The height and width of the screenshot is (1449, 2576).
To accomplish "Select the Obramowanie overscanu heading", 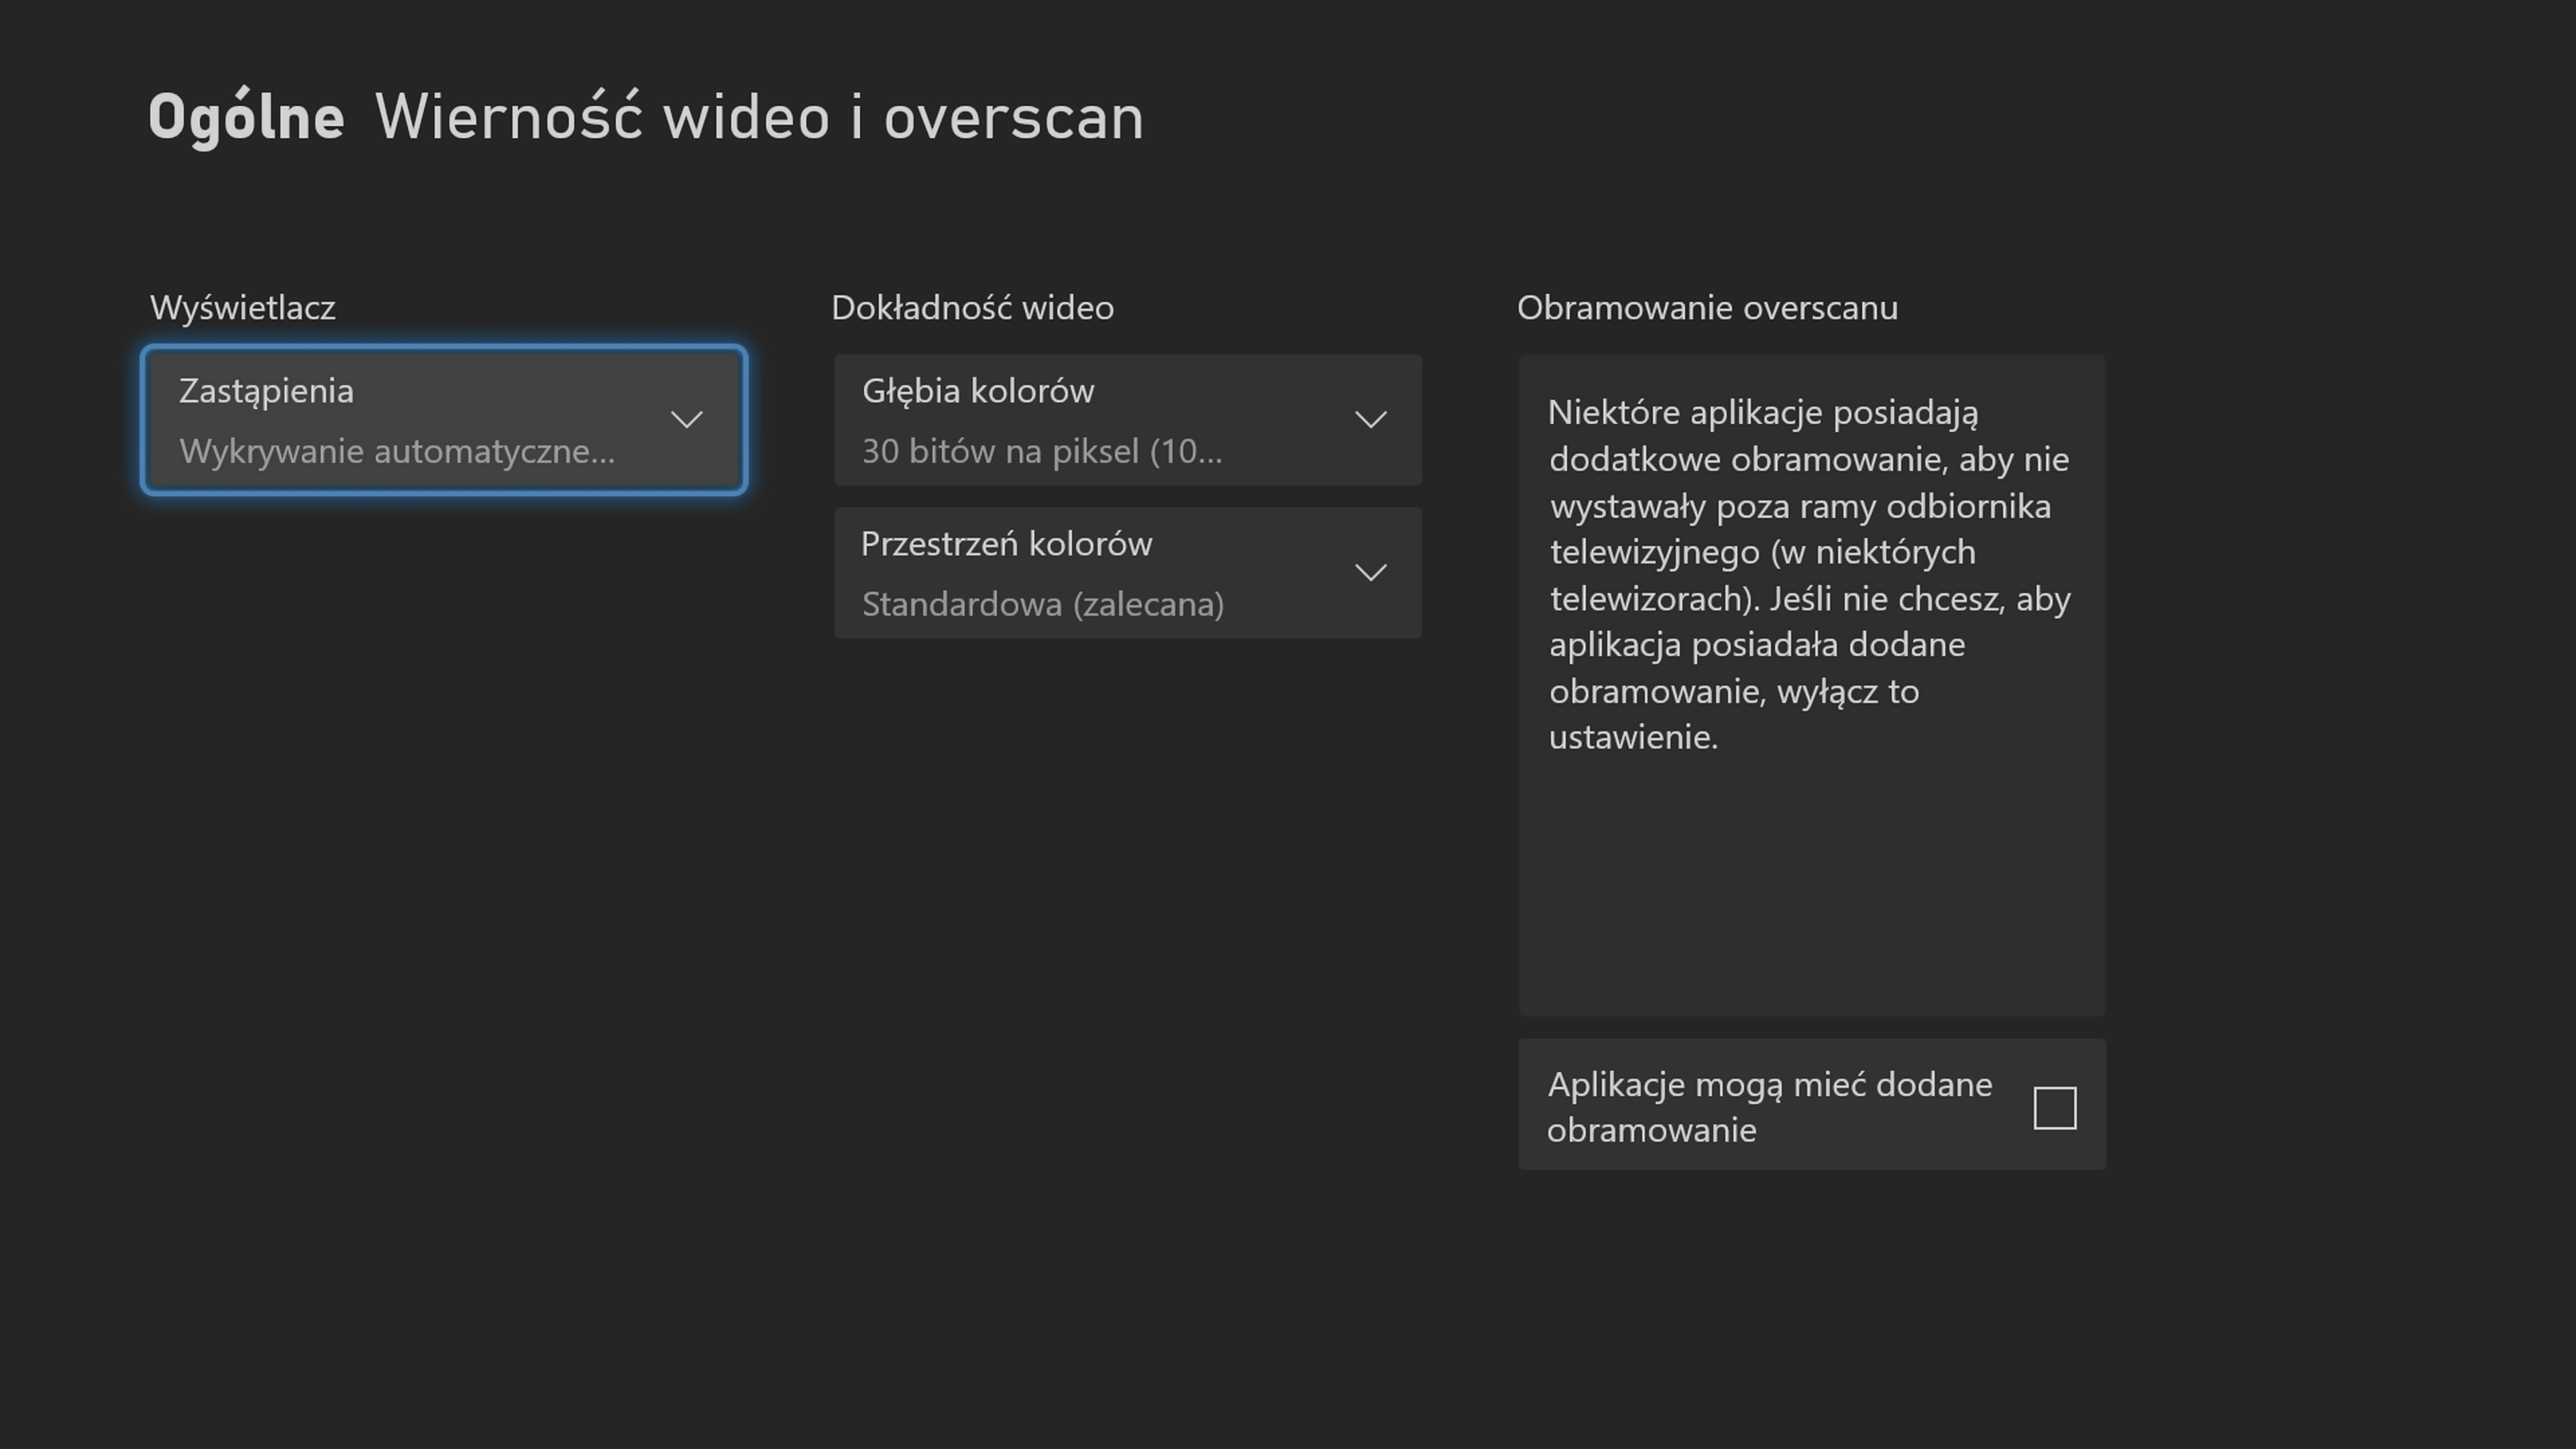I will point(1707,307).
